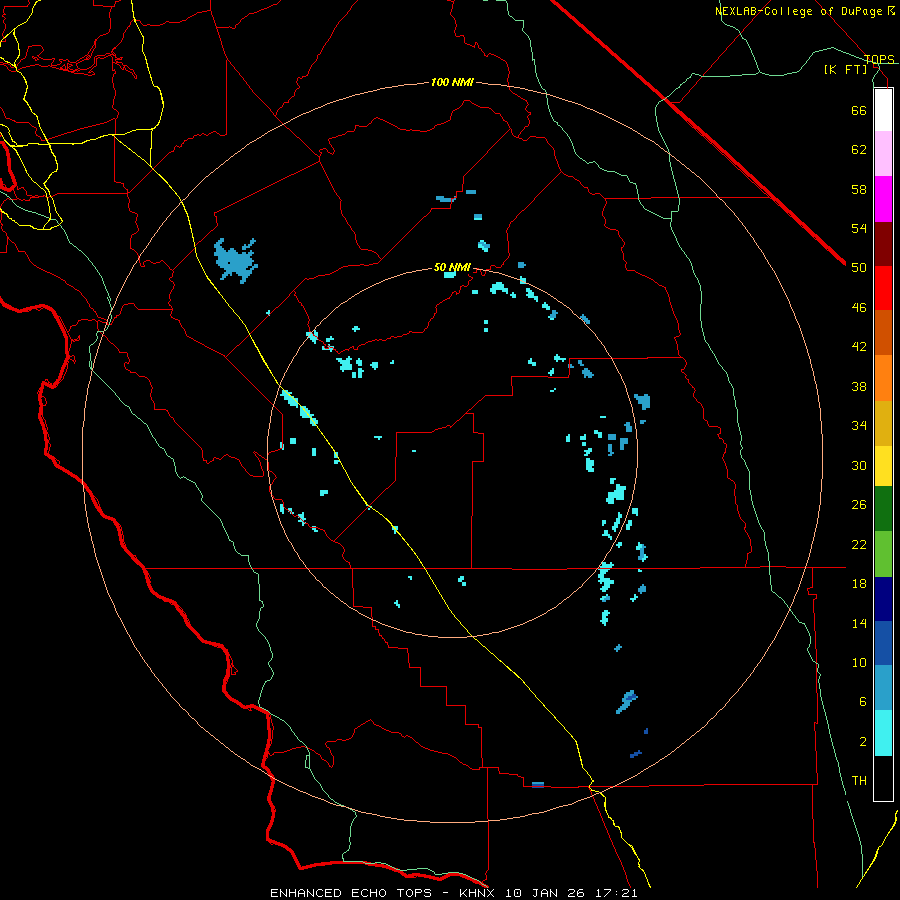Click the large blue echo cluster outside the 50 NMI ring
Image resolution: width=900 pixels, height=900 pixels.
235,261
